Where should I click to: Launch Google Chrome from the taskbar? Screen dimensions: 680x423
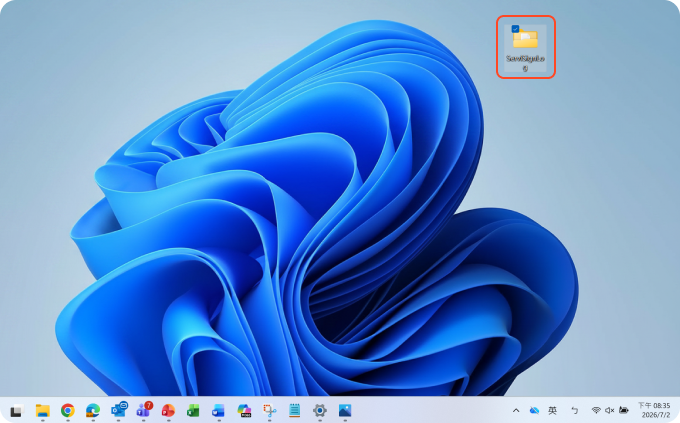(x=68, y=410)
